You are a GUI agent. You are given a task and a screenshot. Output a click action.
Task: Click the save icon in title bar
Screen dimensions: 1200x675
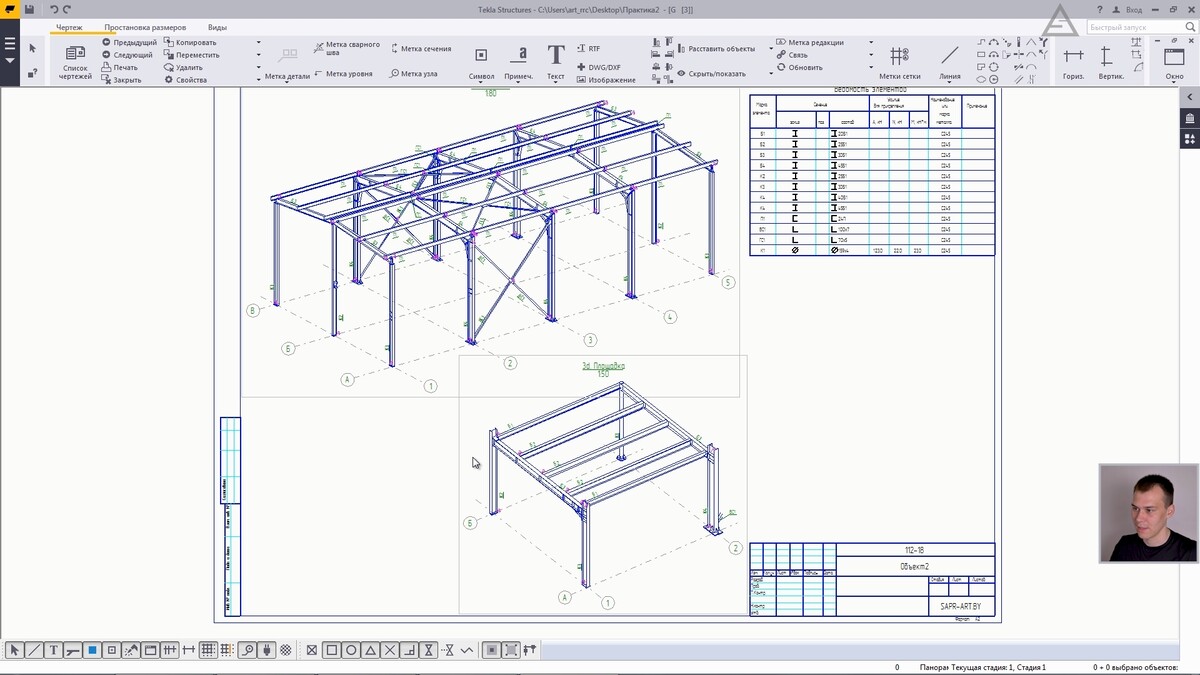click(29, 9)
